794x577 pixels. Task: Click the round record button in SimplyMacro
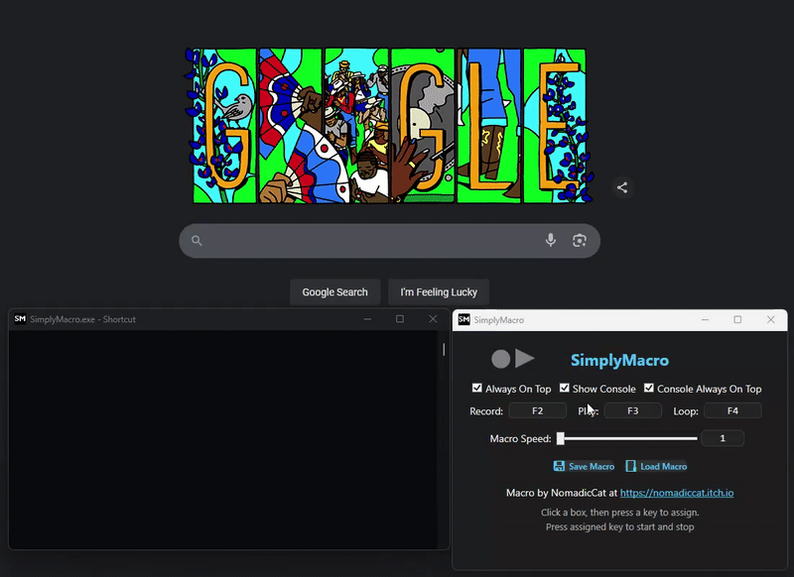tap(500, 359)
